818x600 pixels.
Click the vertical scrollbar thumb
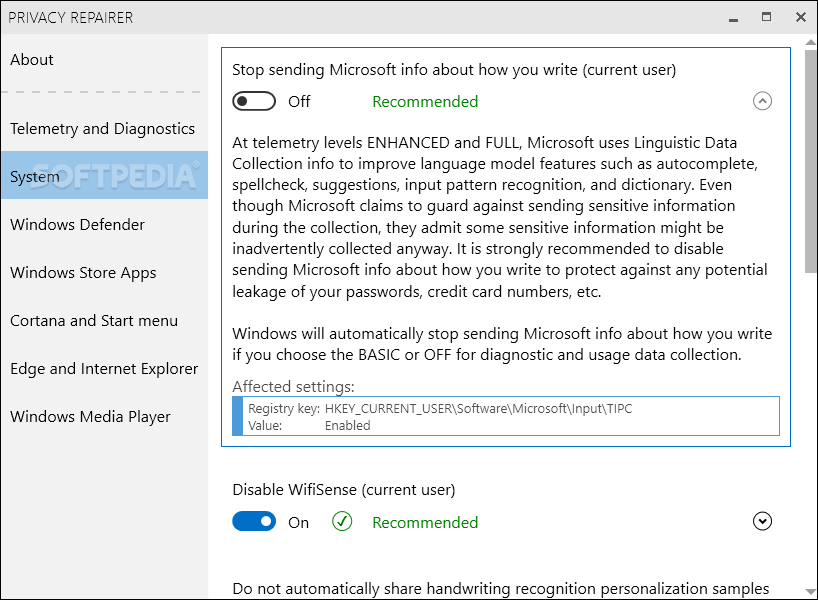click(810, 161)
